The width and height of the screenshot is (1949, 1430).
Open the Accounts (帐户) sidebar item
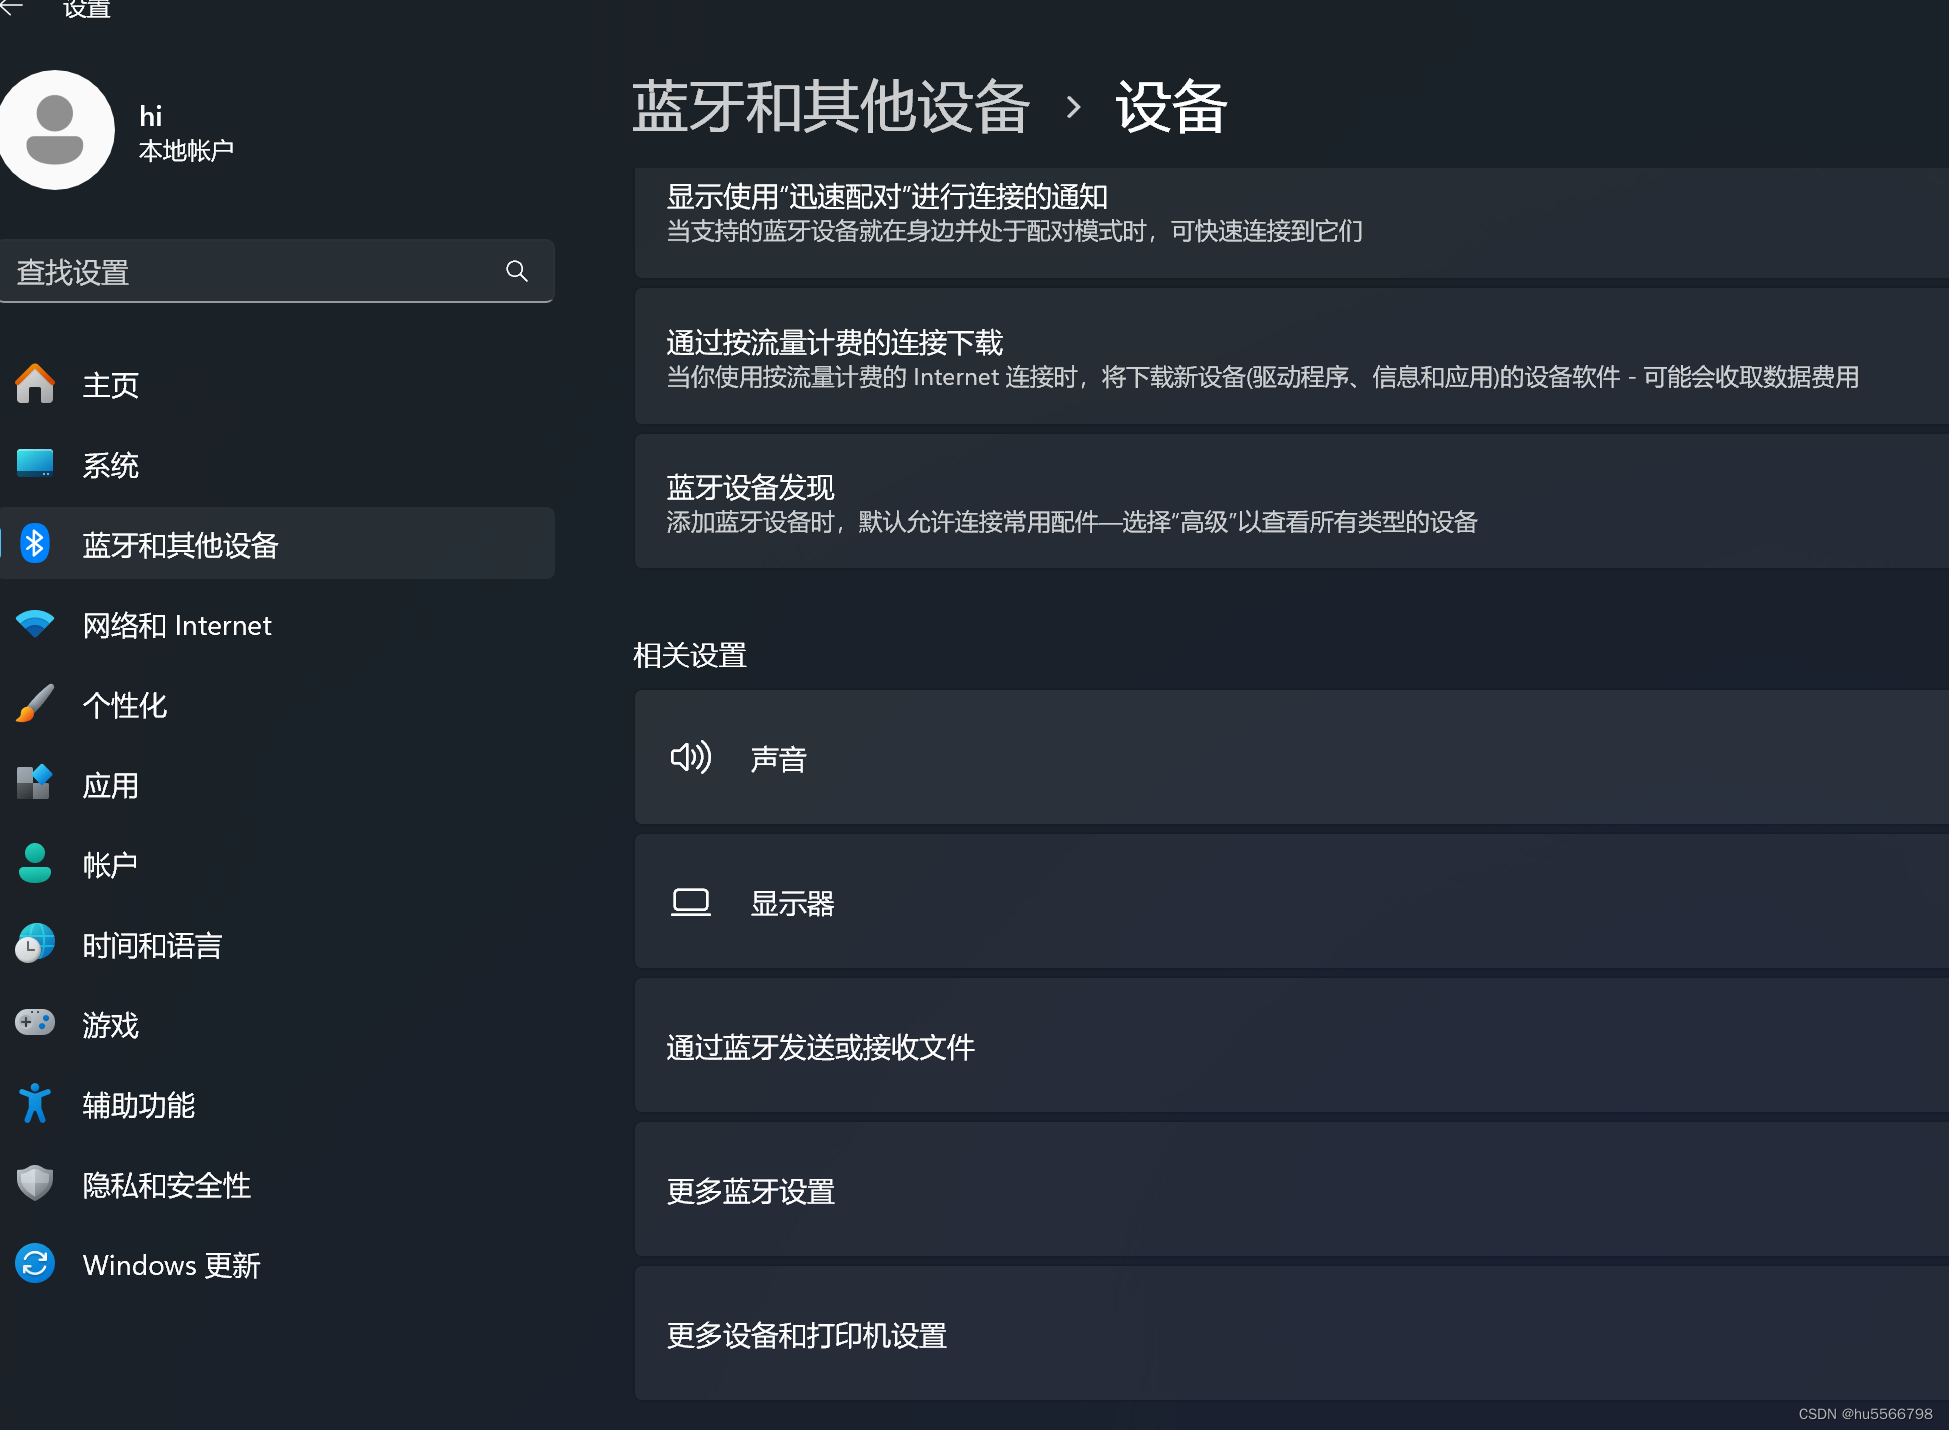click(110, 865)
